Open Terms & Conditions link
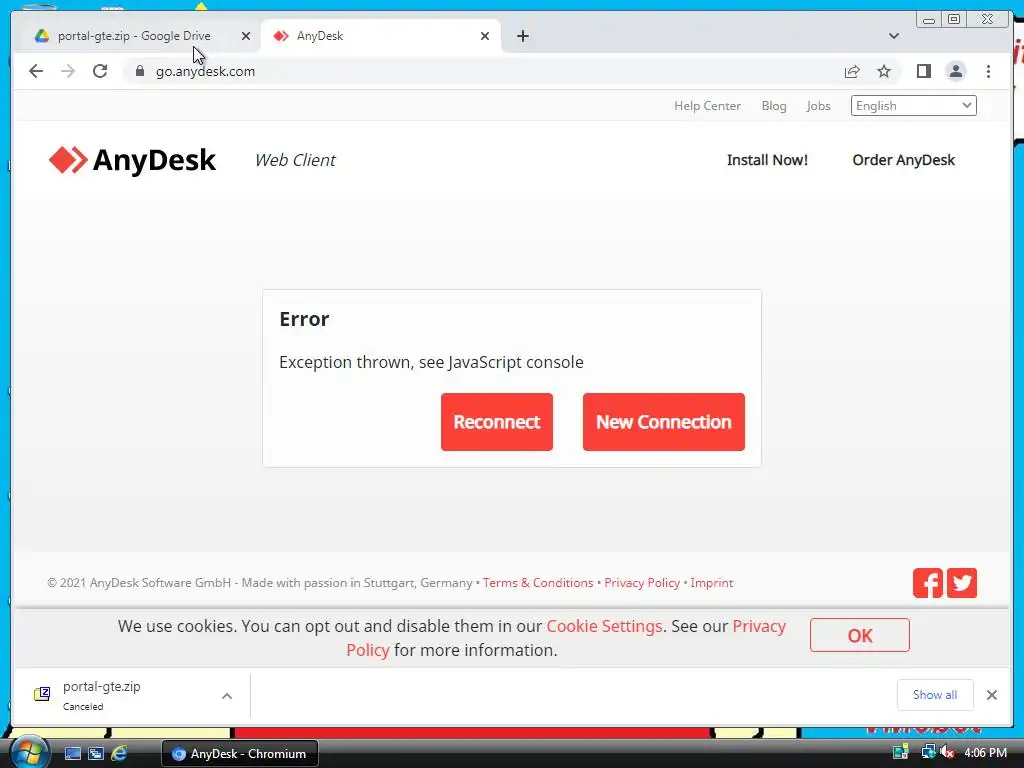The width and height of the screenshot is (1024, 768). pyautogui.click(x=538, y=583)
